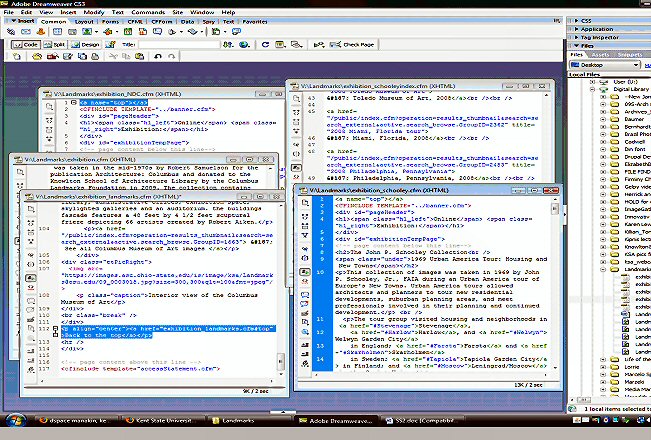Switch to Code view
Screen dimensions: 651x440
(26, 44)
